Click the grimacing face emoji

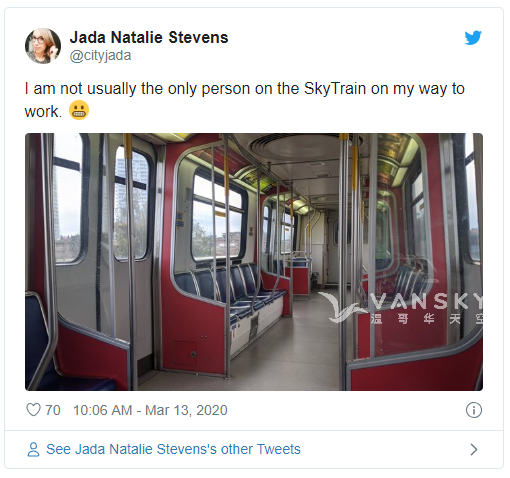tap(79, 110)
